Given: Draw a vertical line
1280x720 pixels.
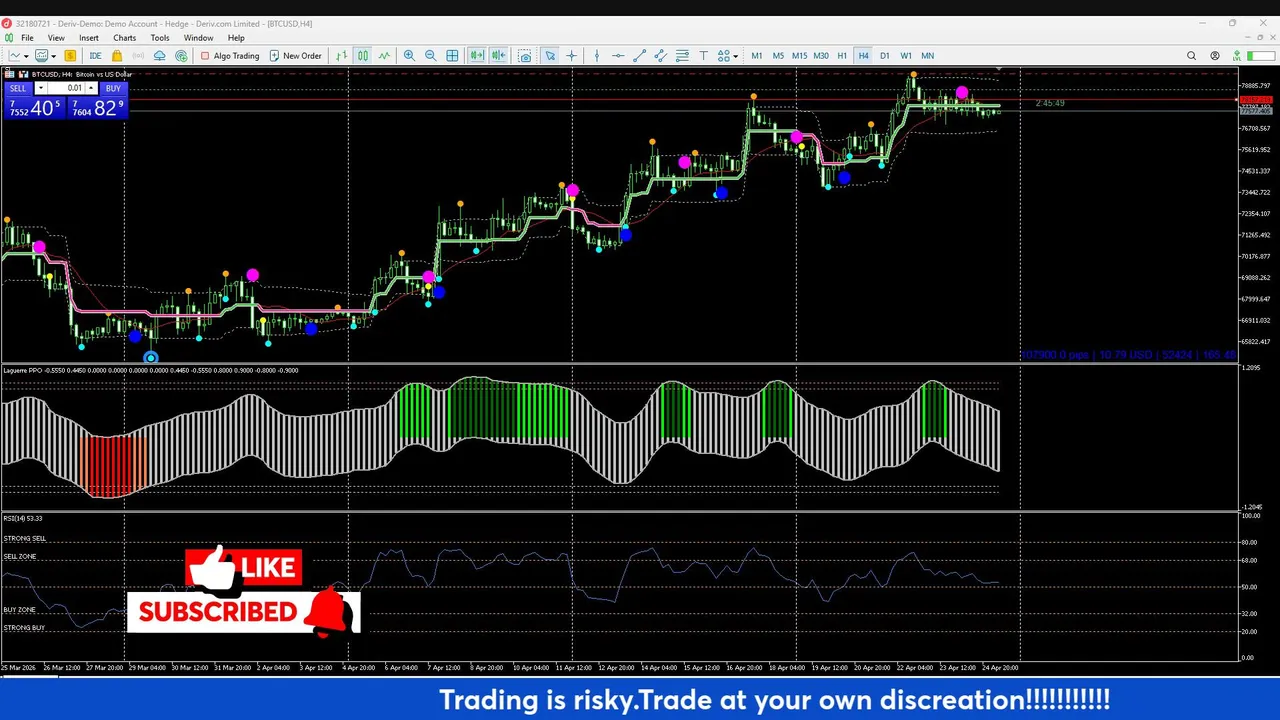Looking at the screenshot, I should 597,56.
